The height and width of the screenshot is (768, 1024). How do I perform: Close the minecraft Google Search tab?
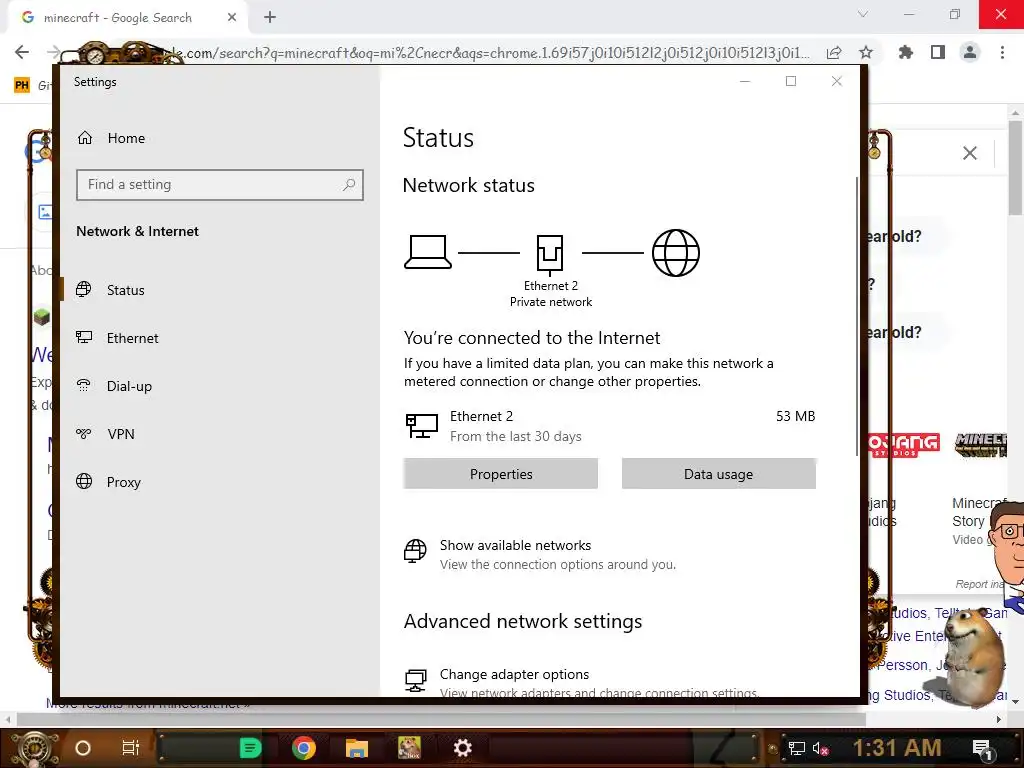click(231, 18)
